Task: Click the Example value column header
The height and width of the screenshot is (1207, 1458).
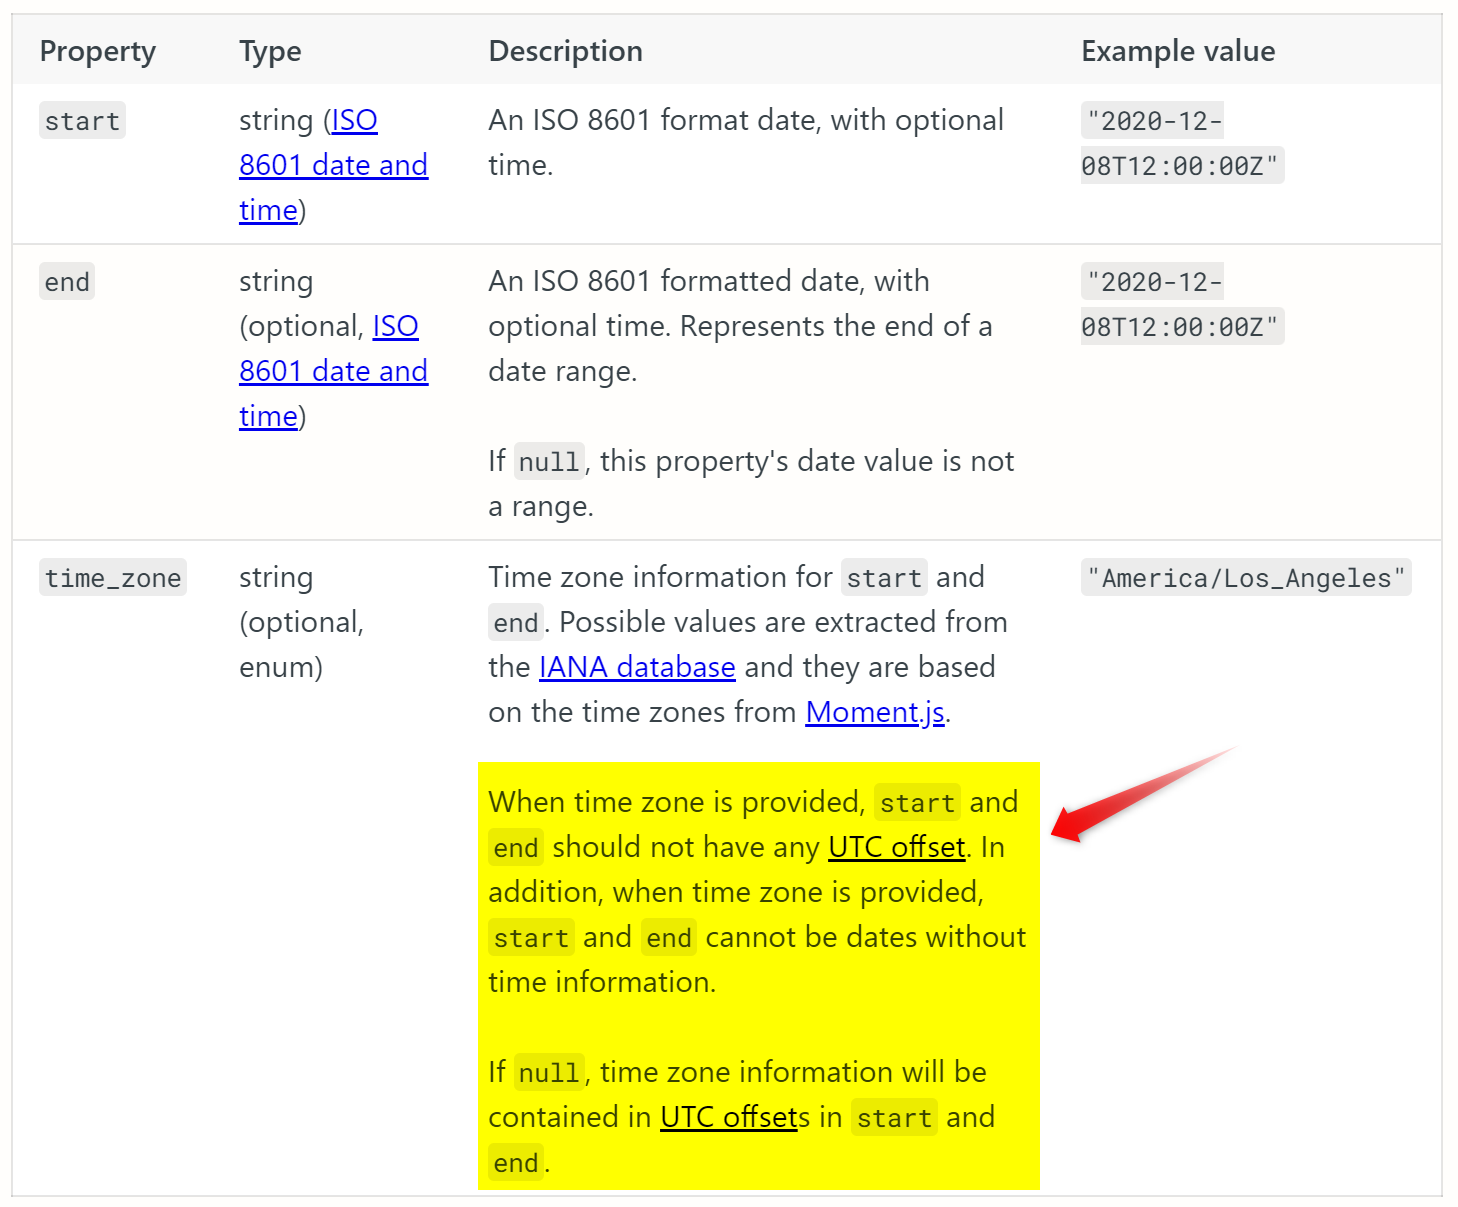Action: pyautogui.click(x=1178, y=51)
